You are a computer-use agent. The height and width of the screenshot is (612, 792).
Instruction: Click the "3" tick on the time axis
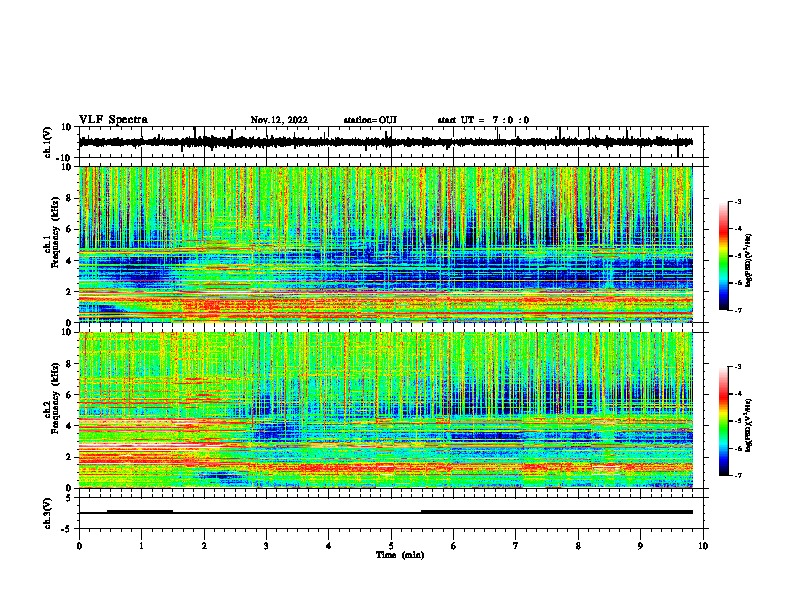[266, 546]
